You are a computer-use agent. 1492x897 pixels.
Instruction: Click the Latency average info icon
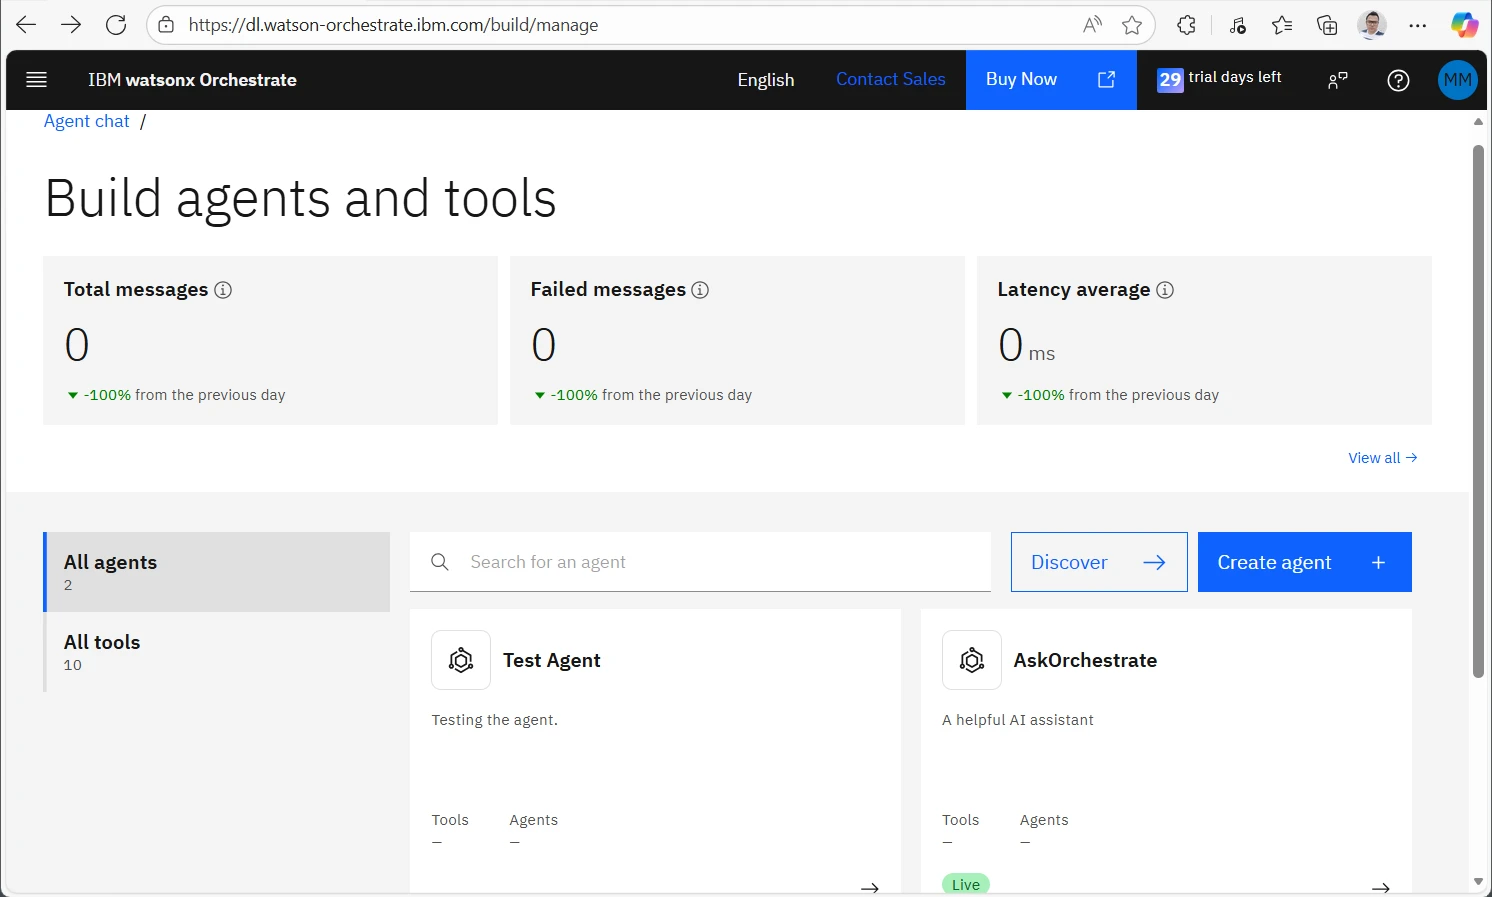(1165, 290)
